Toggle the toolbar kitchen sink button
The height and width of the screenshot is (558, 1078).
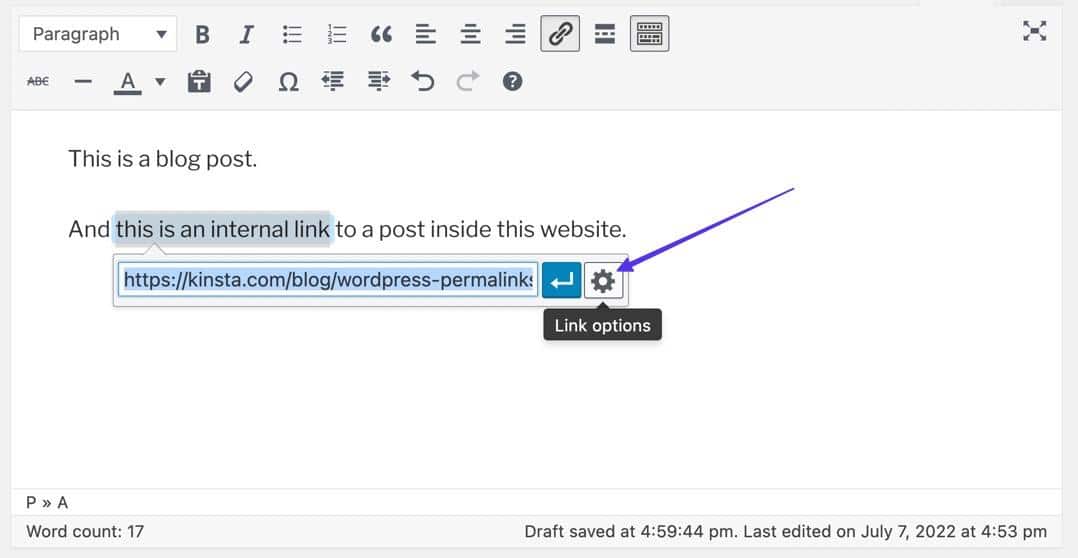(x=649, y=35)
